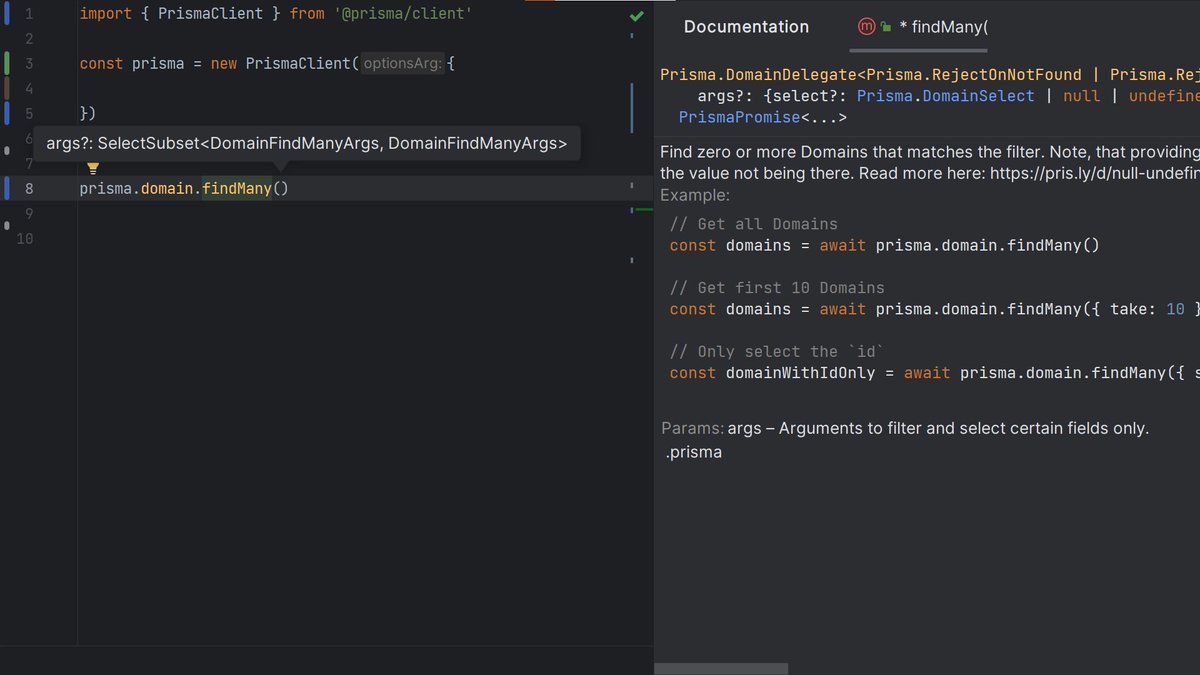Click PrismaClient constructor on line 3
This screenshot has height=675, width=1200.
pyautogui.click(x=297, y=64)
